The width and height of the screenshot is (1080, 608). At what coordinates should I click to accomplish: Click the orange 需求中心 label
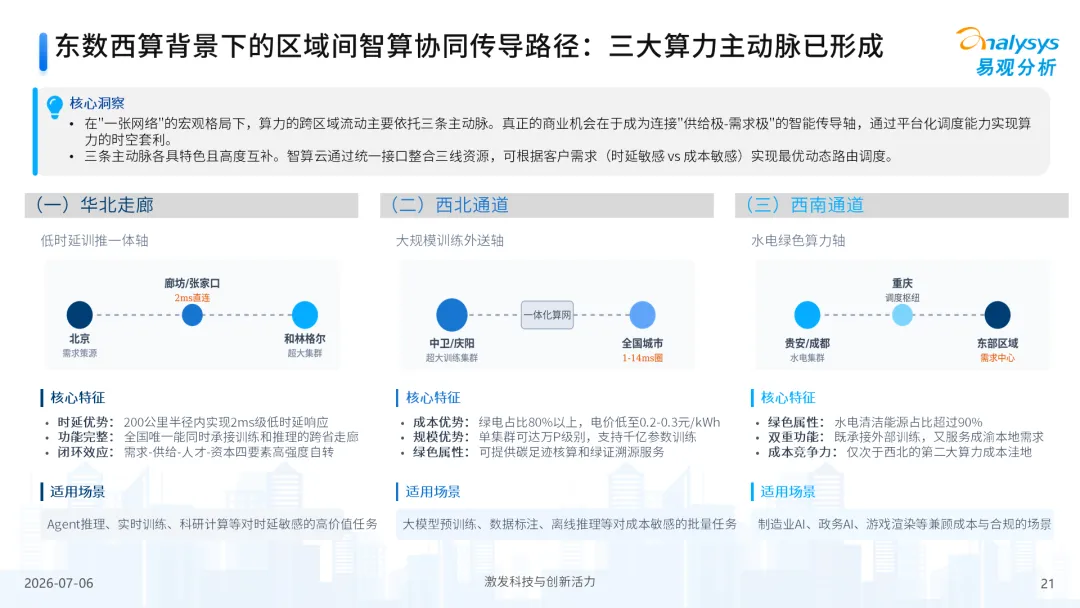pyautogui.click(x=997, y=358)
